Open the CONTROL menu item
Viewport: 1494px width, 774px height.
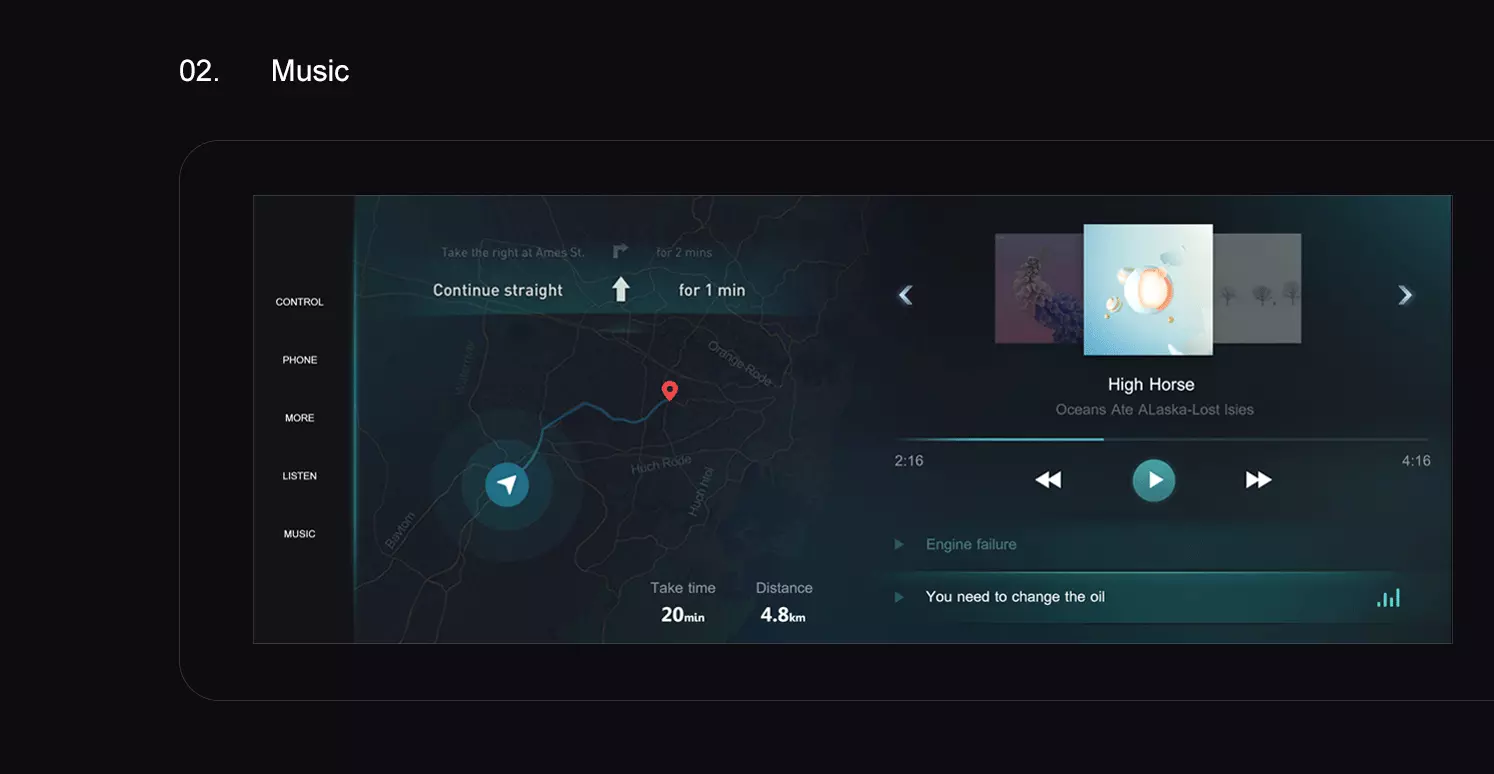(299, 302)
